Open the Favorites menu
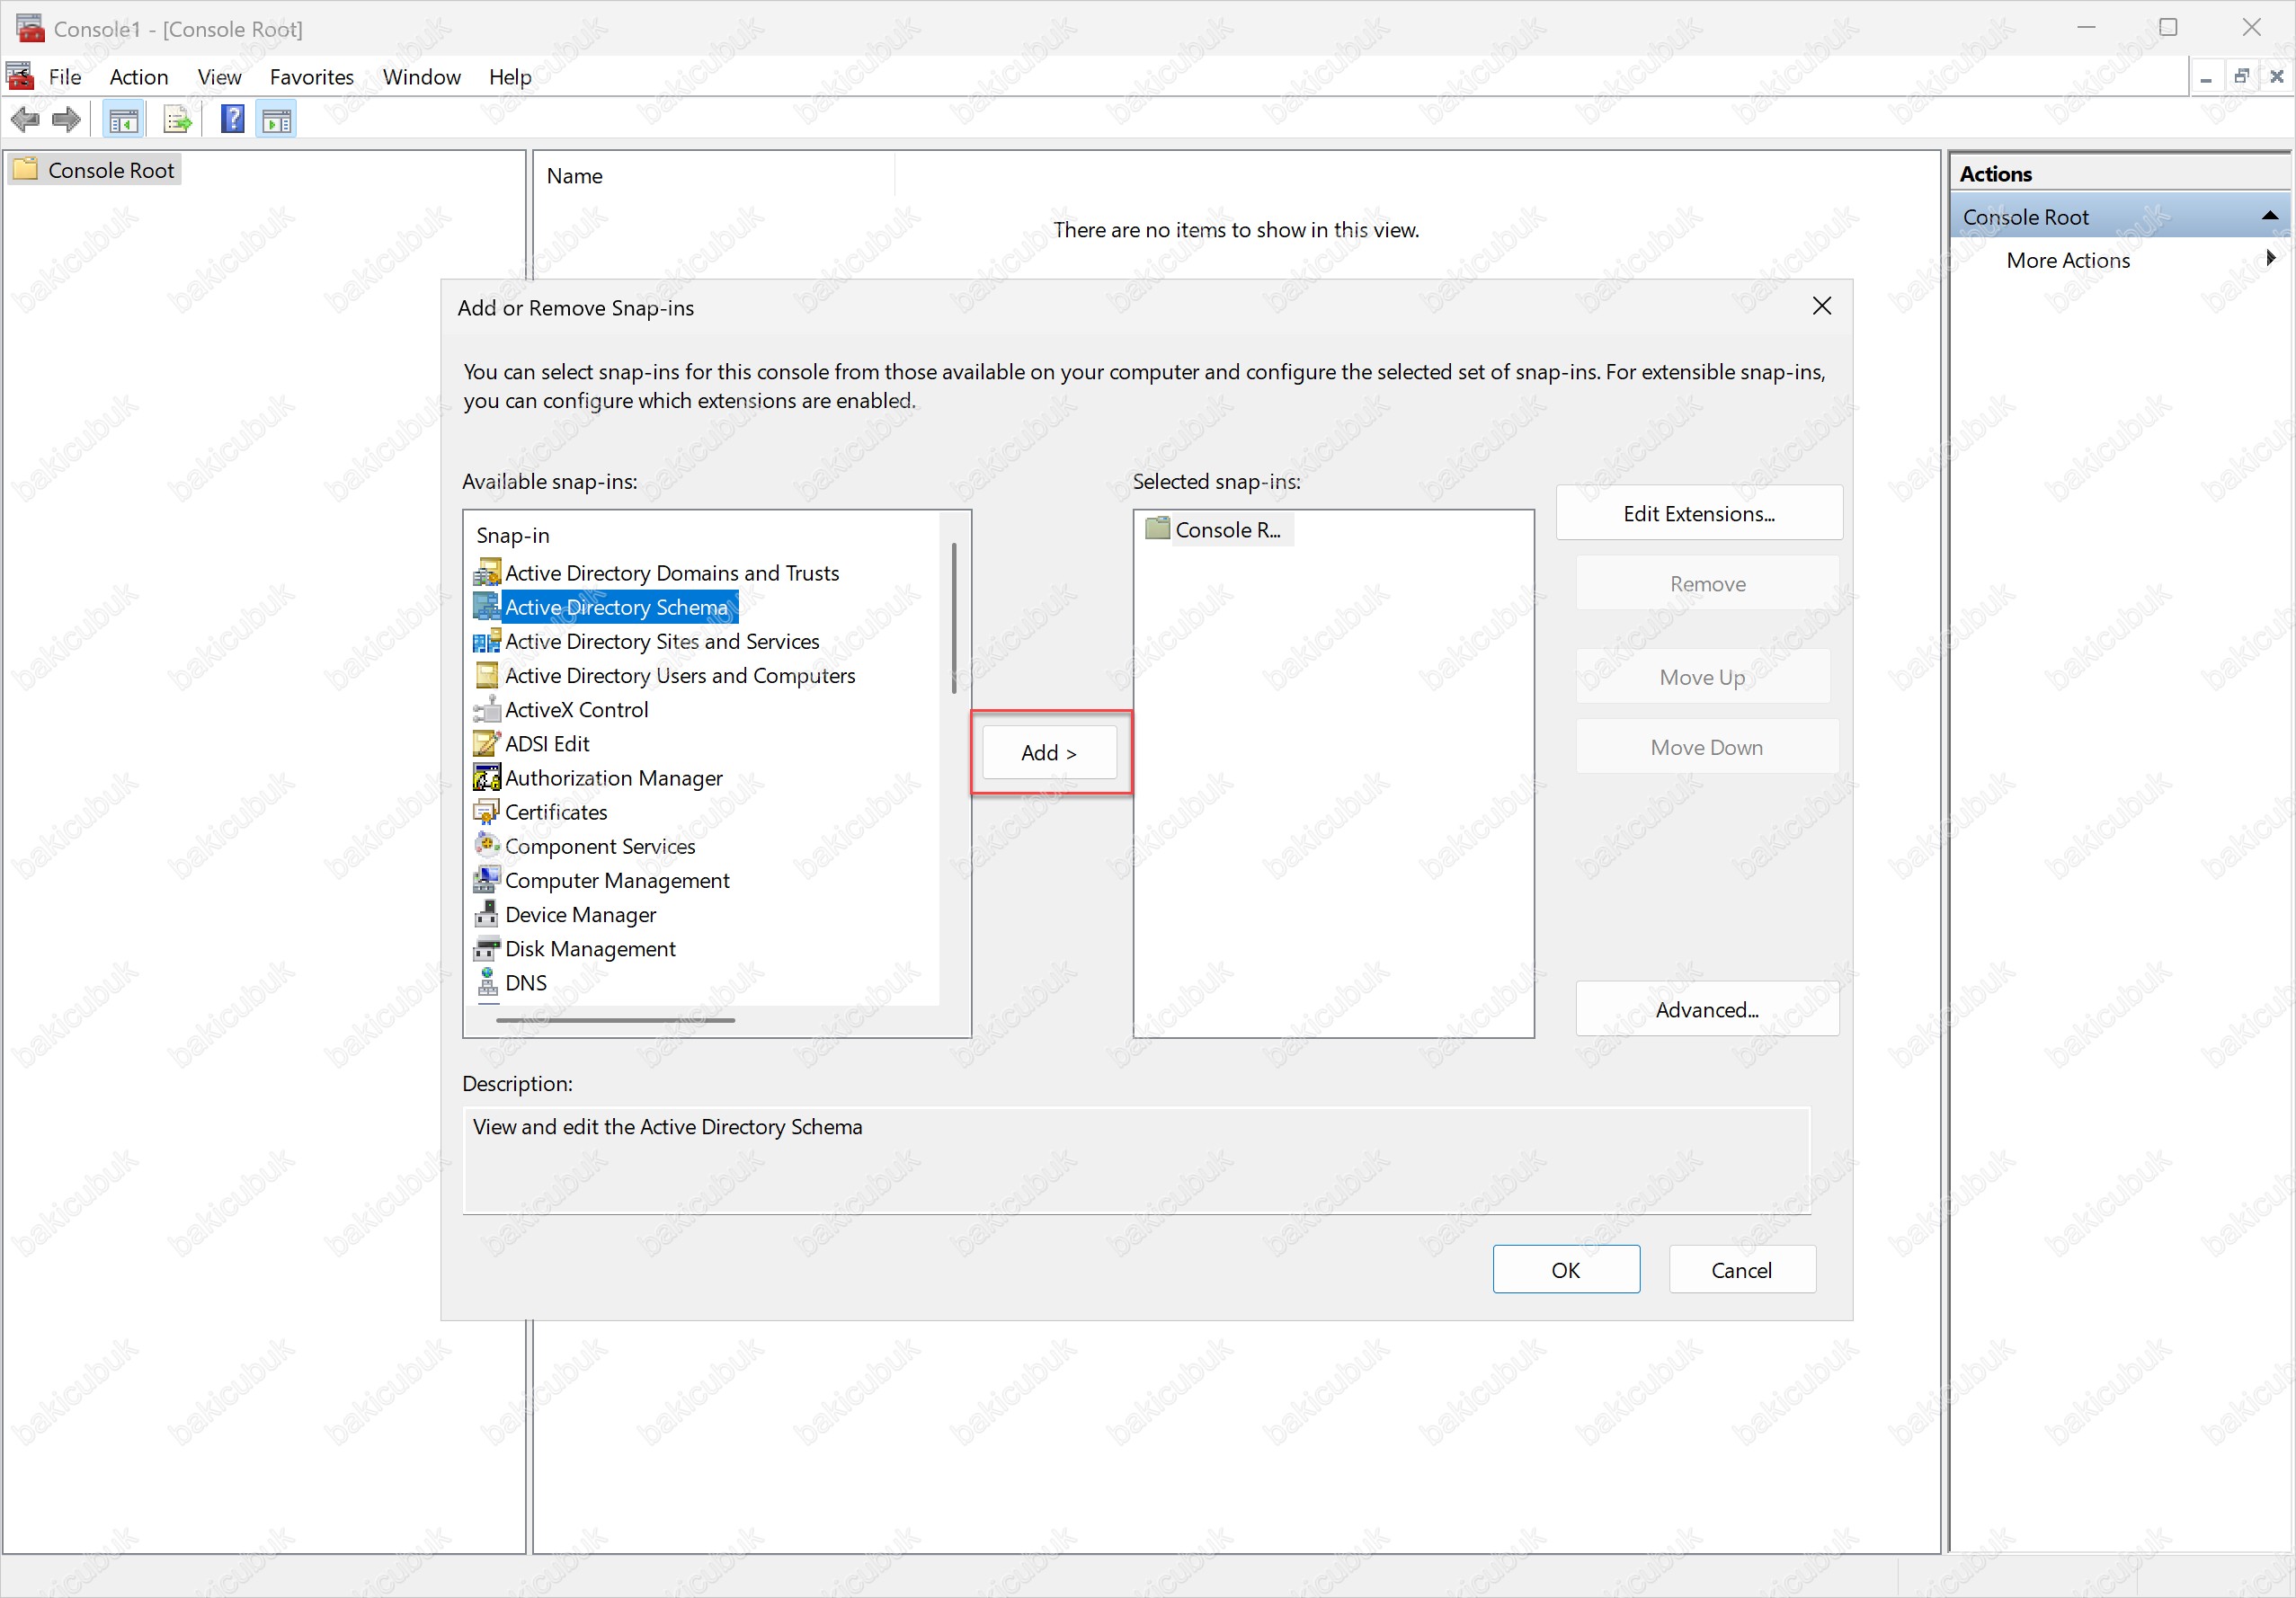 click(x=312, y=77)
